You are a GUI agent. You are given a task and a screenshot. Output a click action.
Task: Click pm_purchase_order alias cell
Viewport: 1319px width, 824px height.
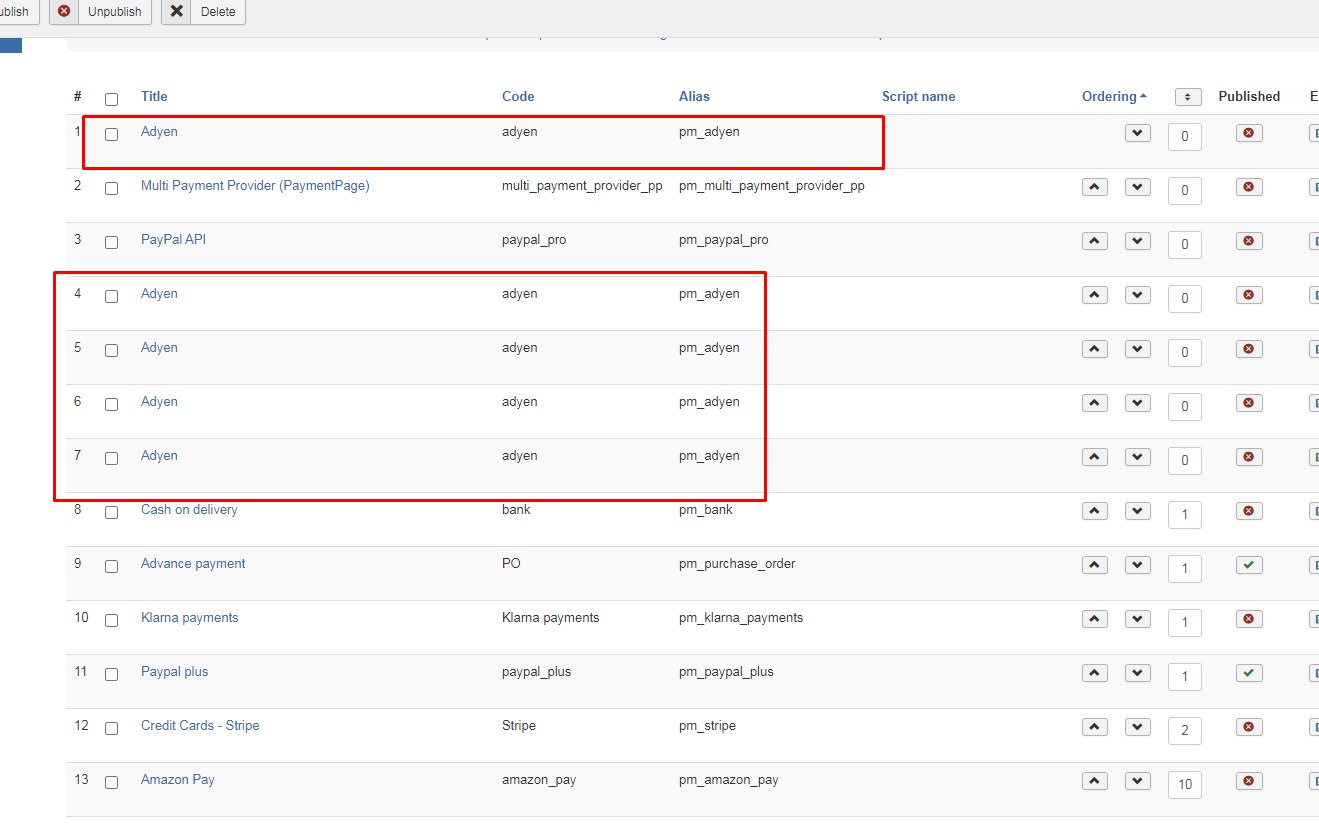(x=737, y=564)
